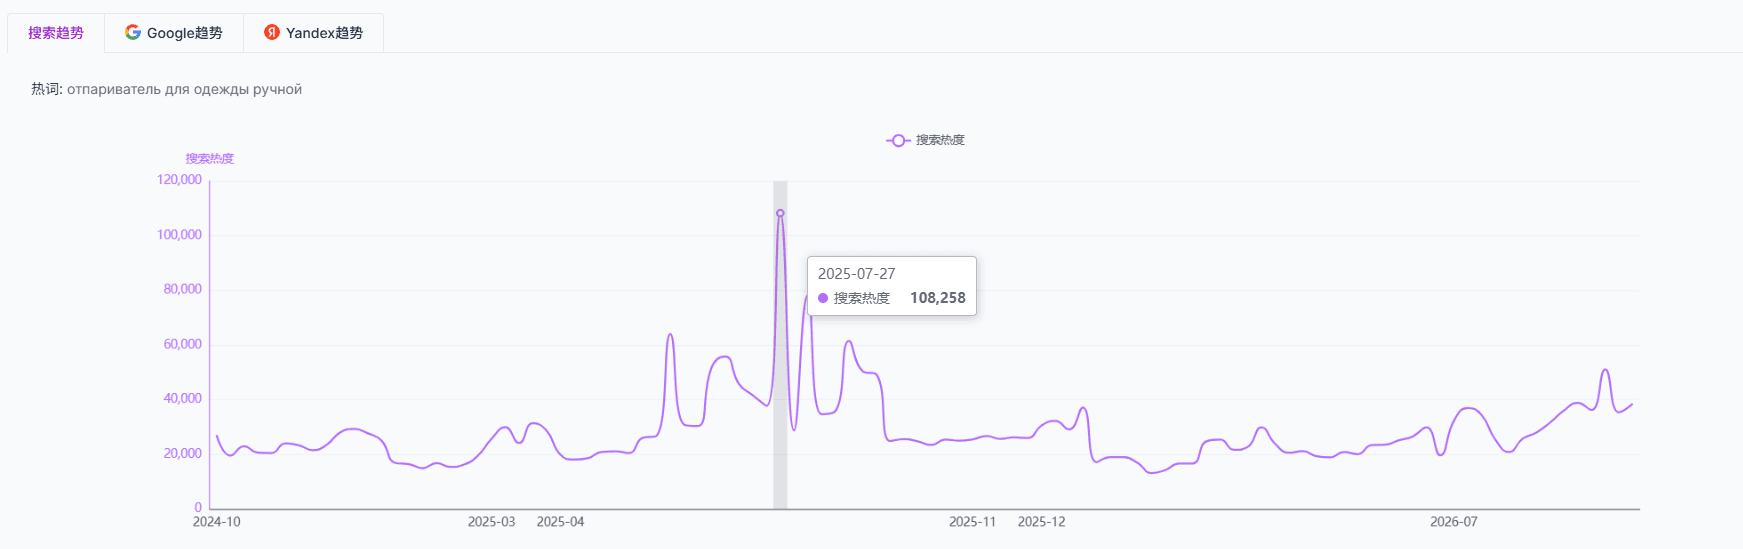This screenshot has height=549, width=1743.
Task: Switch to the Yandex趋势 tab
Action: [313, 33]
